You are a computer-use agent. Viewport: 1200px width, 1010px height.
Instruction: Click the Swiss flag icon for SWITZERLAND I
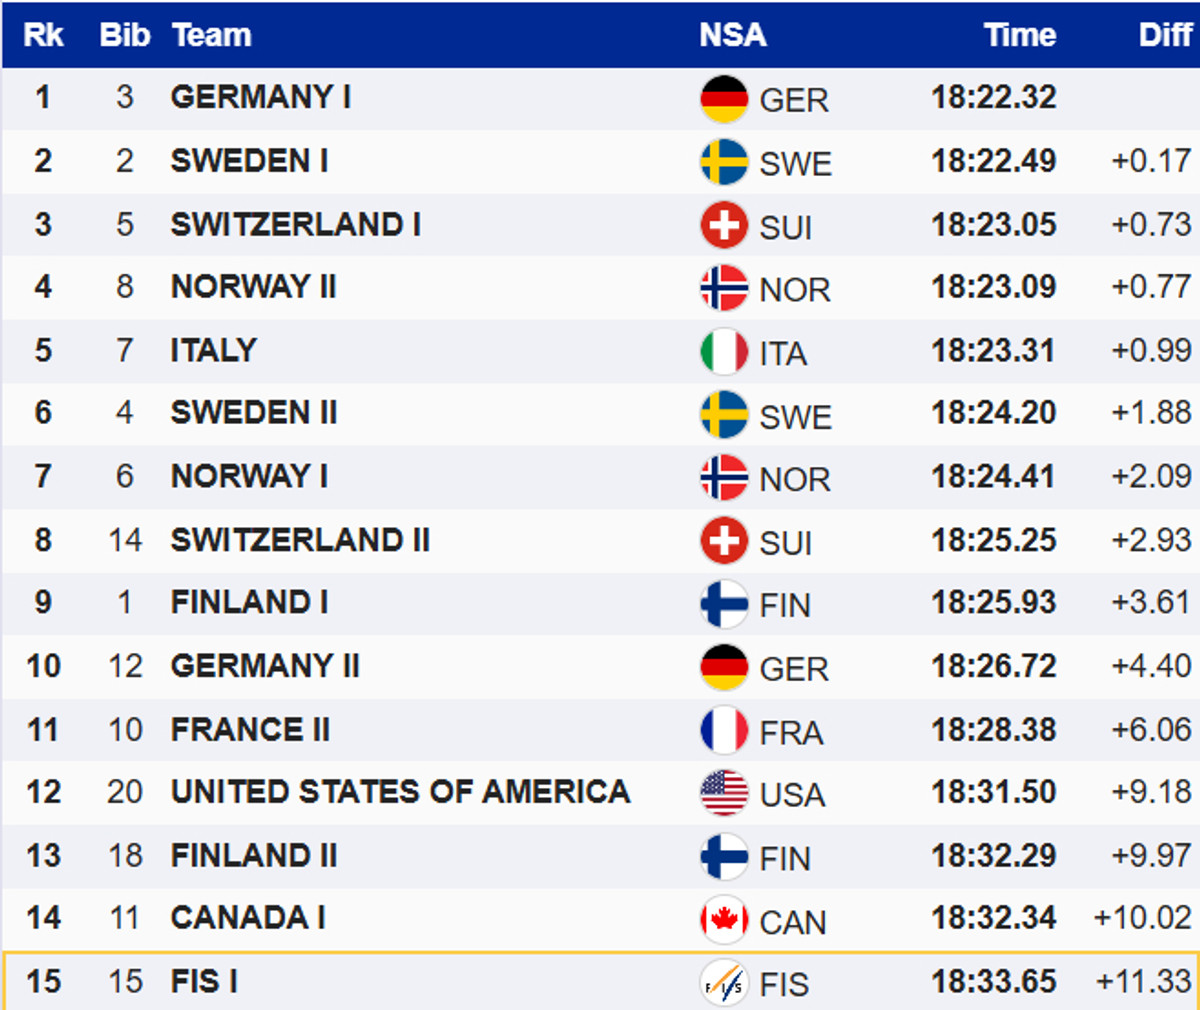(x=724, y=225)
